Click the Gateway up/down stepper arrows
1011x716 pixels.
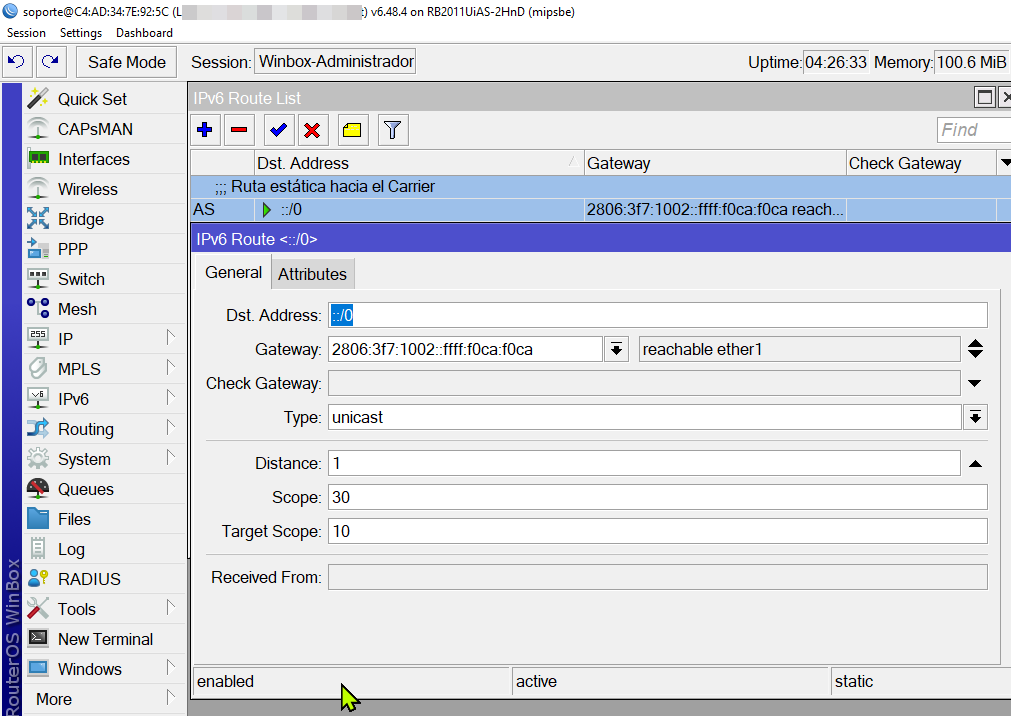(x=975, y=349)
